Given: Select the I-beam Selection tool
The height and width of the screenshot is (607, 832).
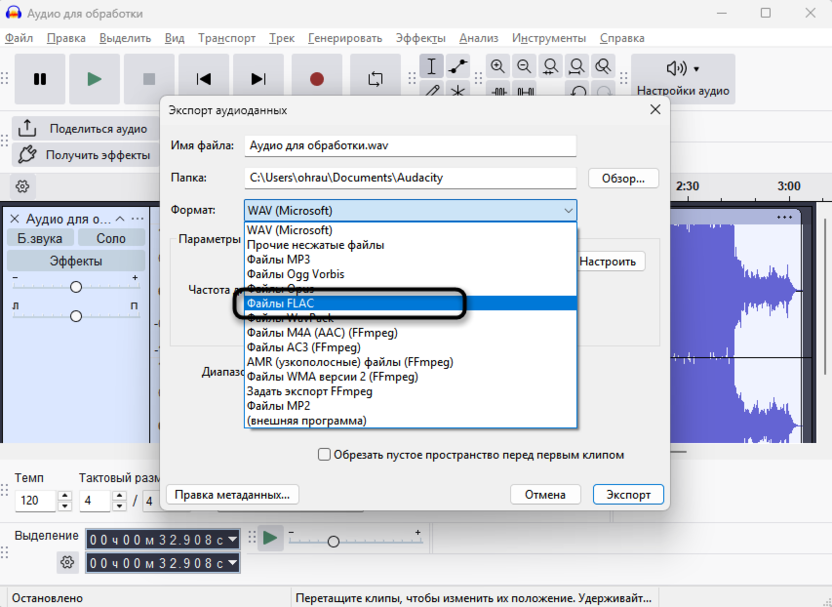Looking at the screenshot, I should 431,67.
